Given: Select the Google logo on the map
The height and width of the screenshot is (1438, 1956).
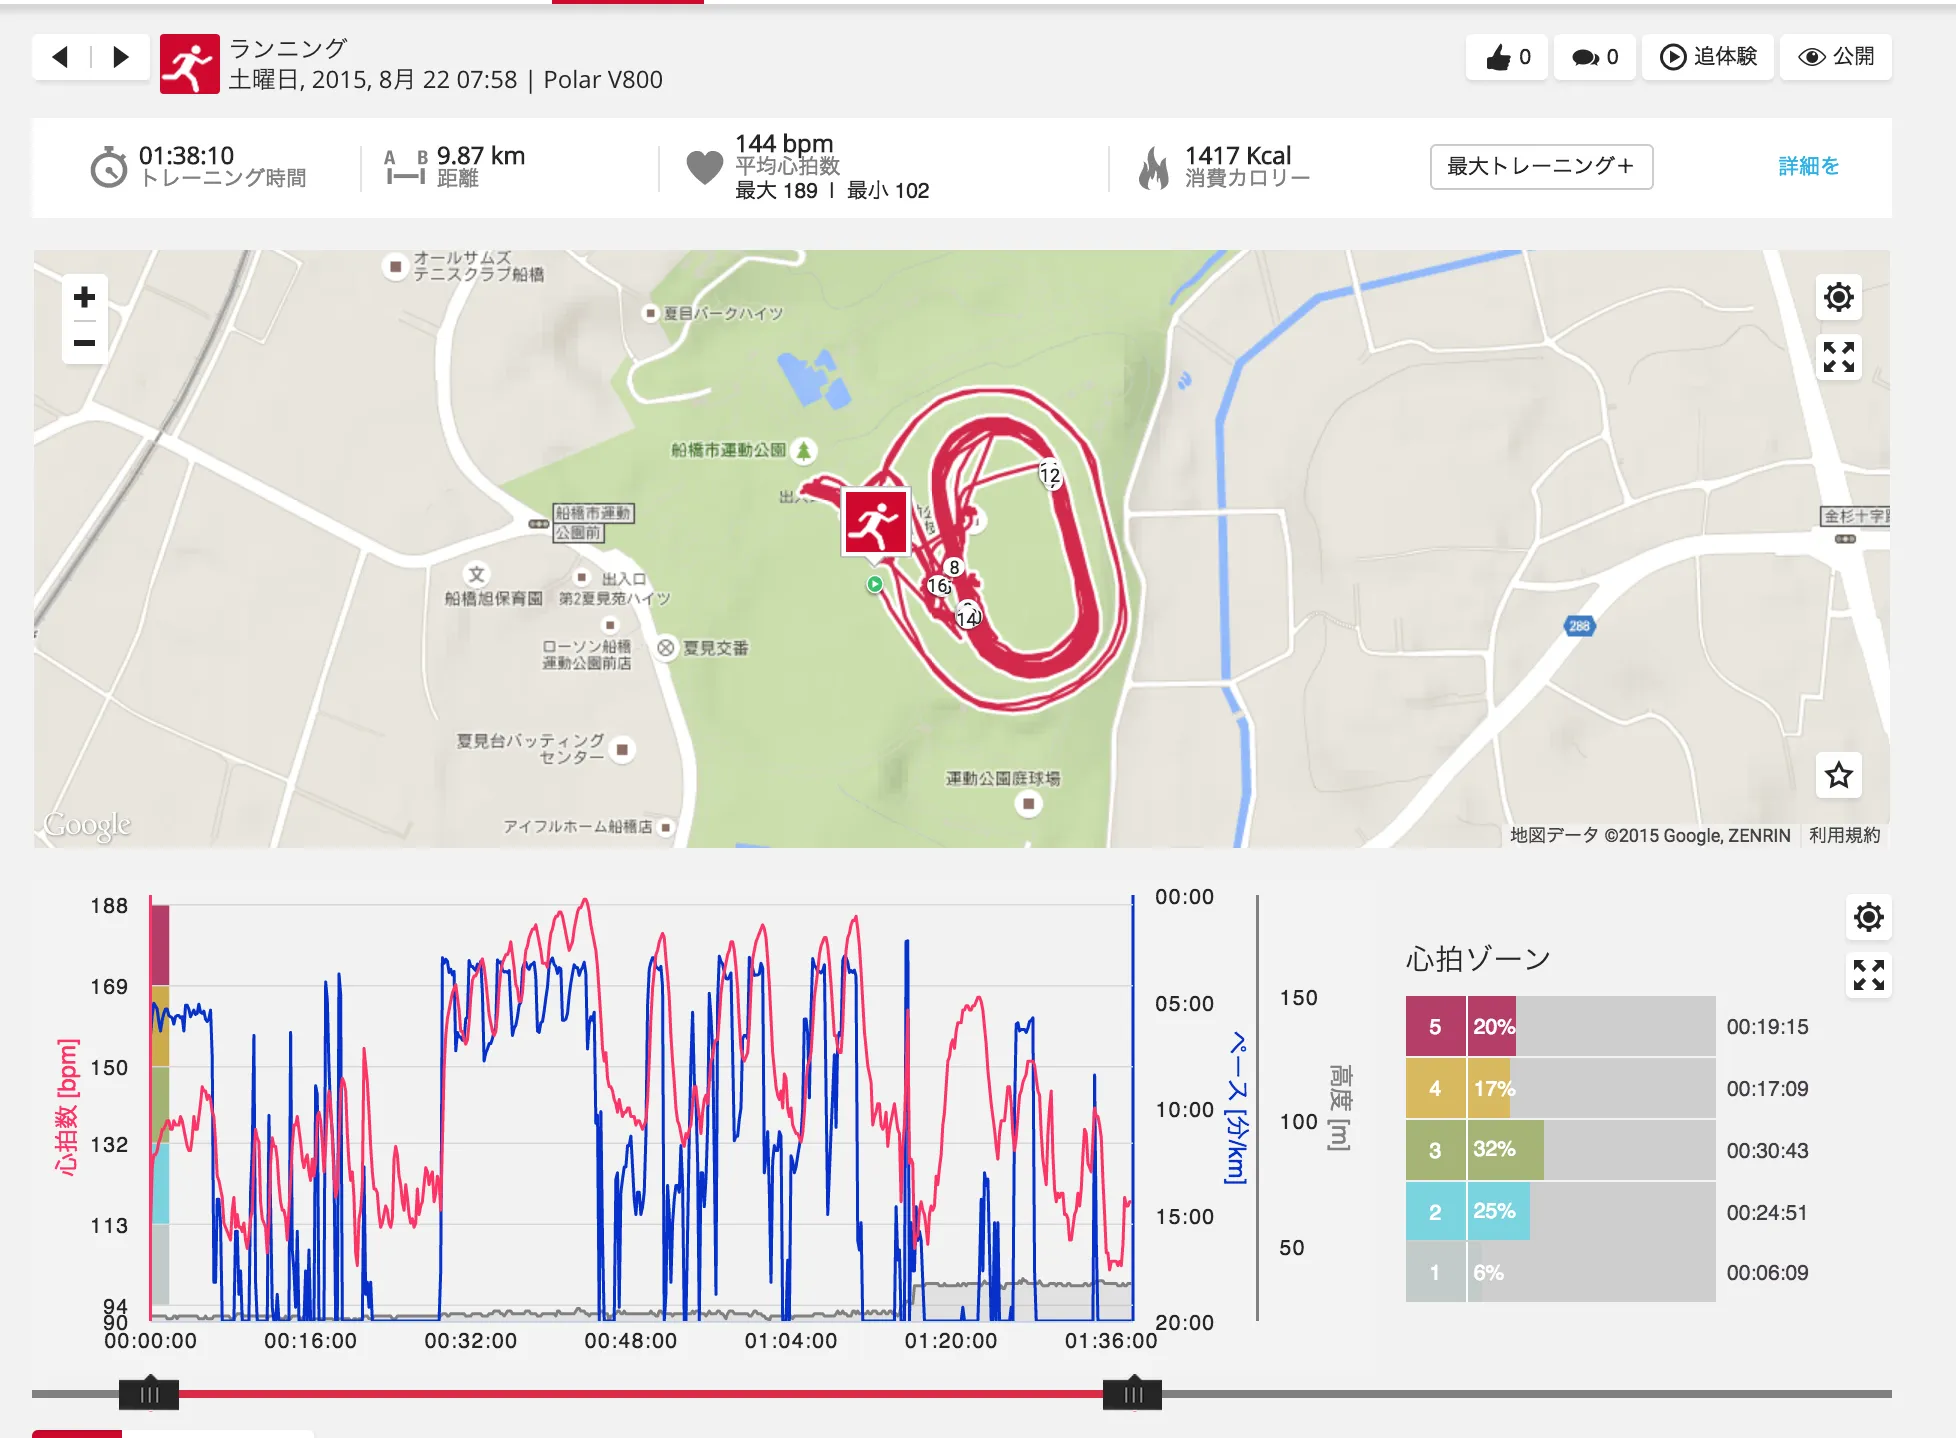Looking at the screenshot, I should [90, 825].
